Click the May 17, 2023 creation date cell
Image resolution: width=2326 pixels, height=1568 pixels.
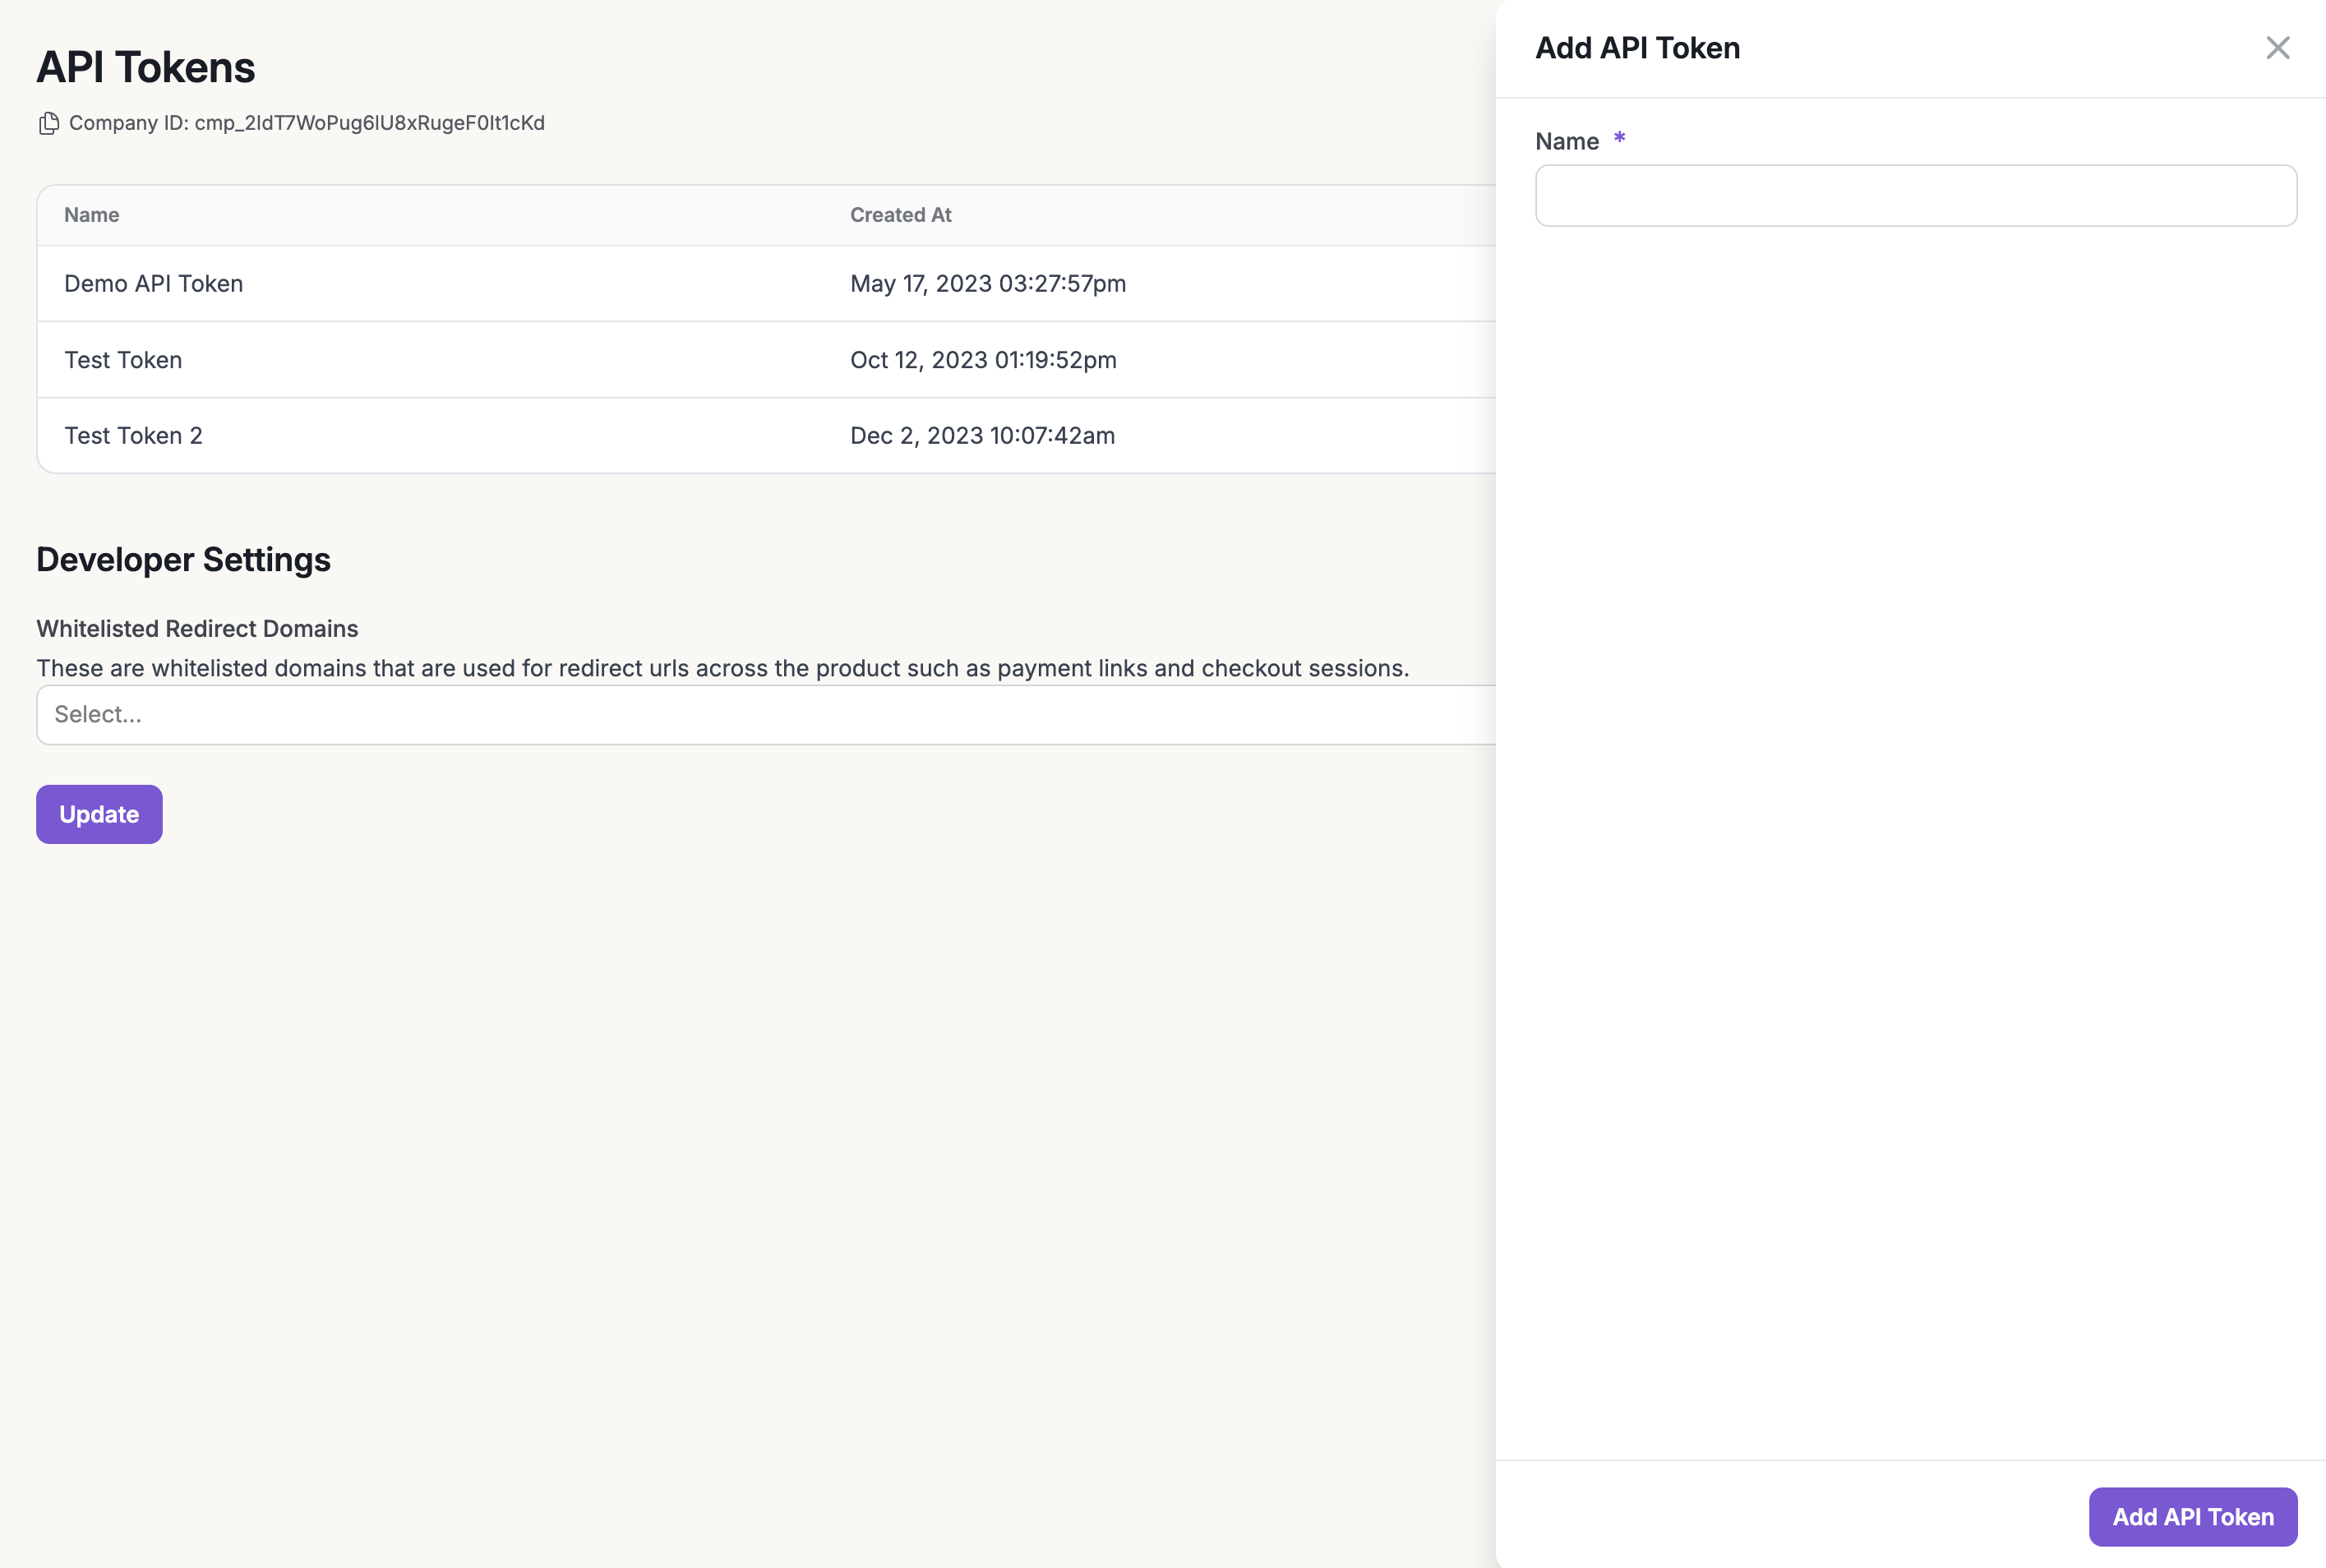(x=987, y=284)
